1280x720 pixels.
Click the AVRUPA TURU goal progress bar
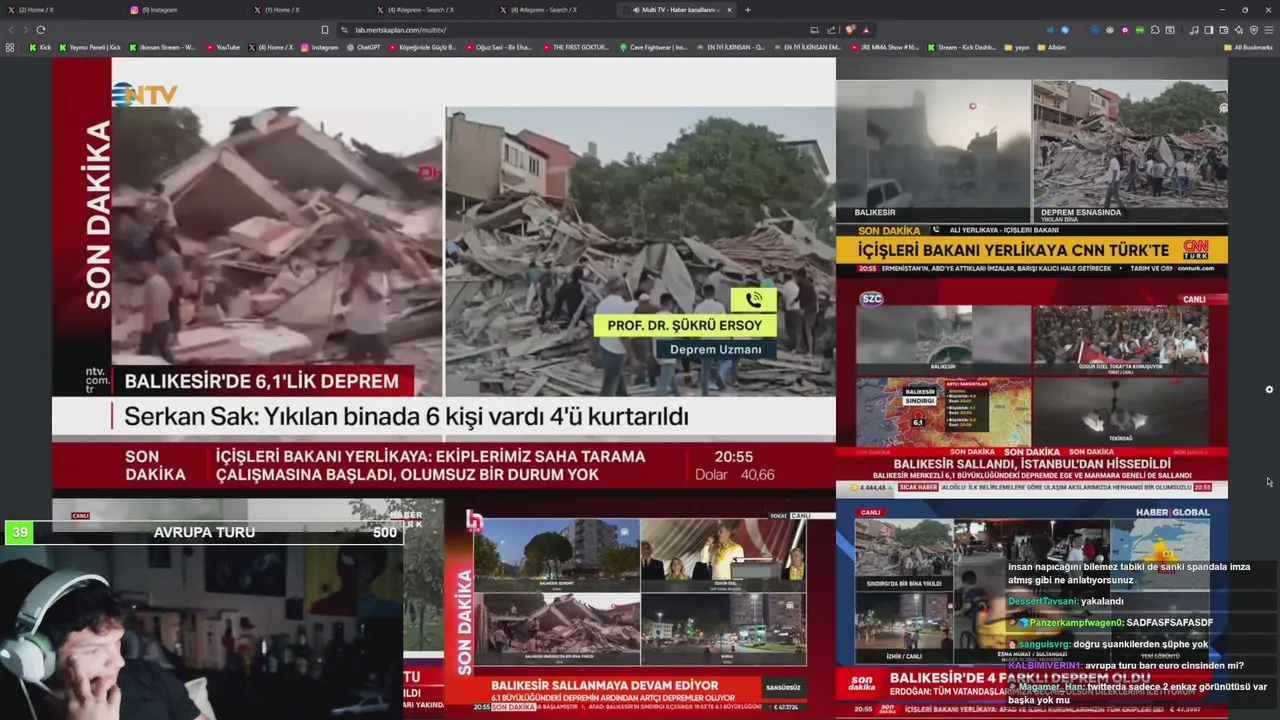pos(202,533)
